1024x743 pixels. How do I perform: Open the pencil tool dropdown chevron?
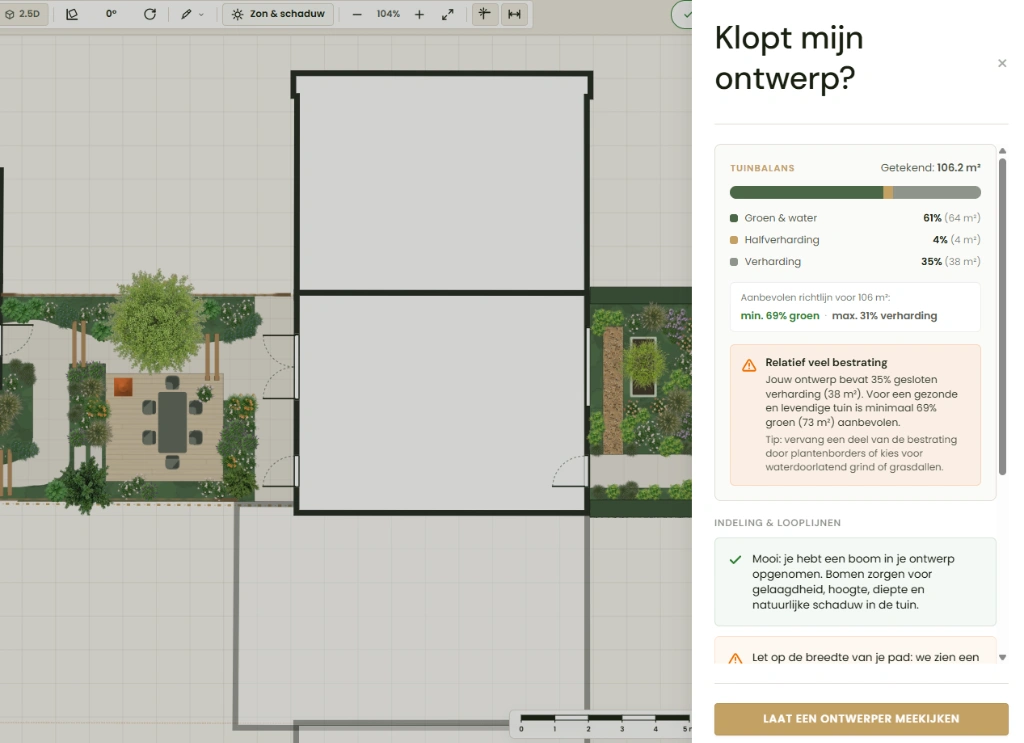point(201,14)
